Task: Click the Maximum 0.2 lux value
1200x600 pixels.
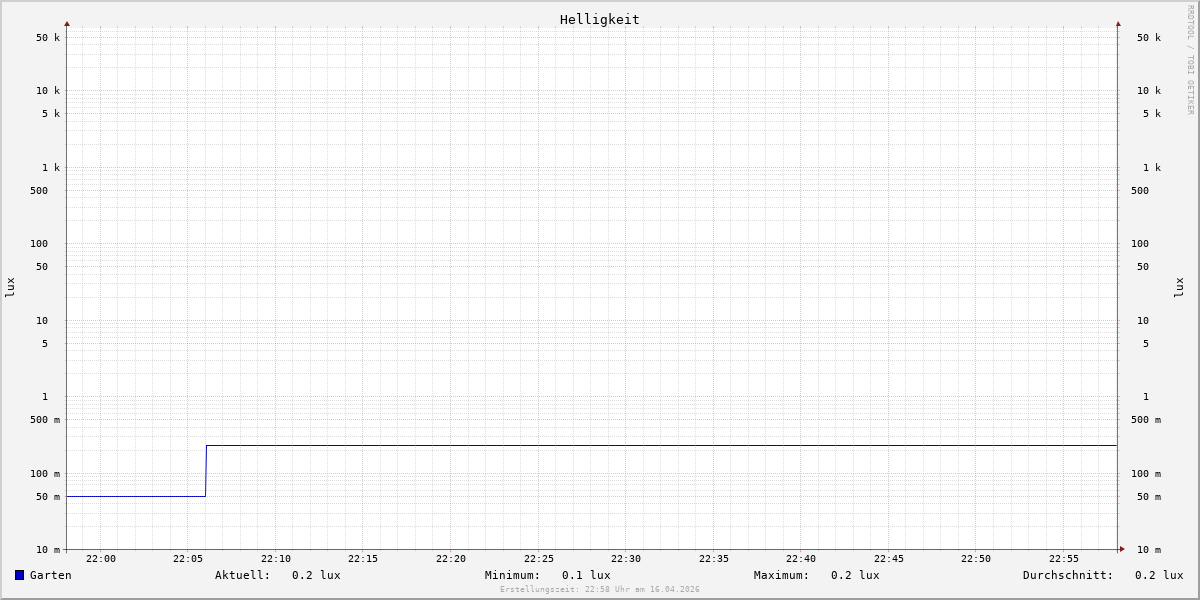Action: [x=855, y=575]
